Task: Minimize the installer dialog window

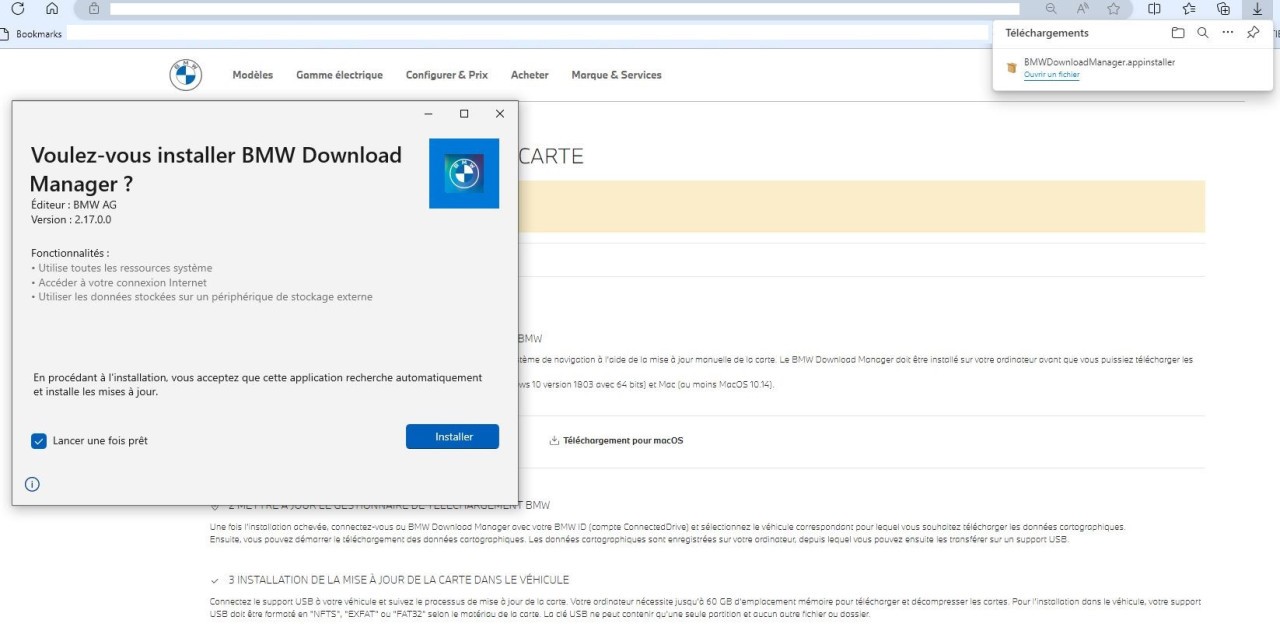Action: coord(429,114)
